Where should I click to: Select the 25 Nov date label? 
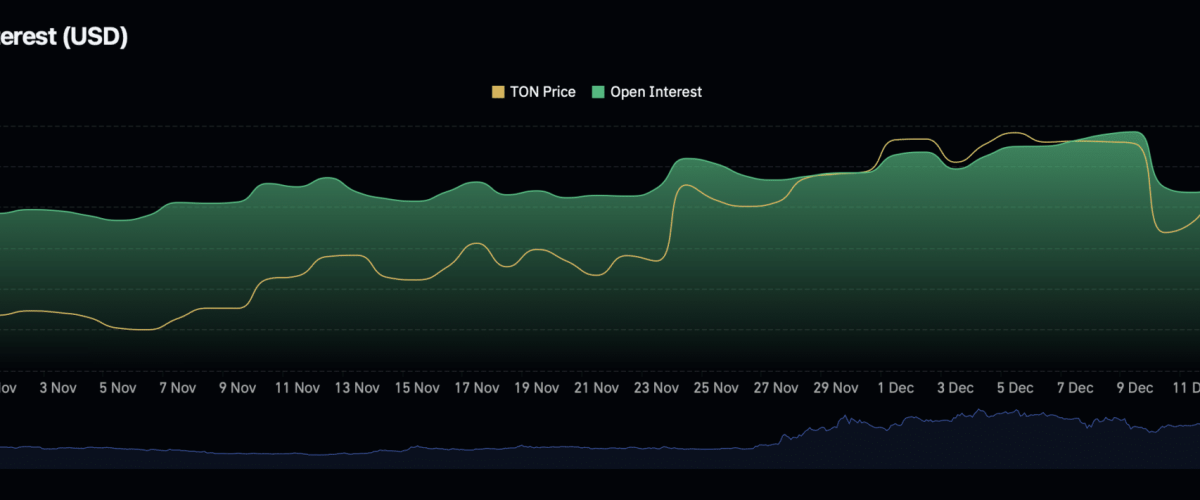pyautogui.click(x=716, y=388)
